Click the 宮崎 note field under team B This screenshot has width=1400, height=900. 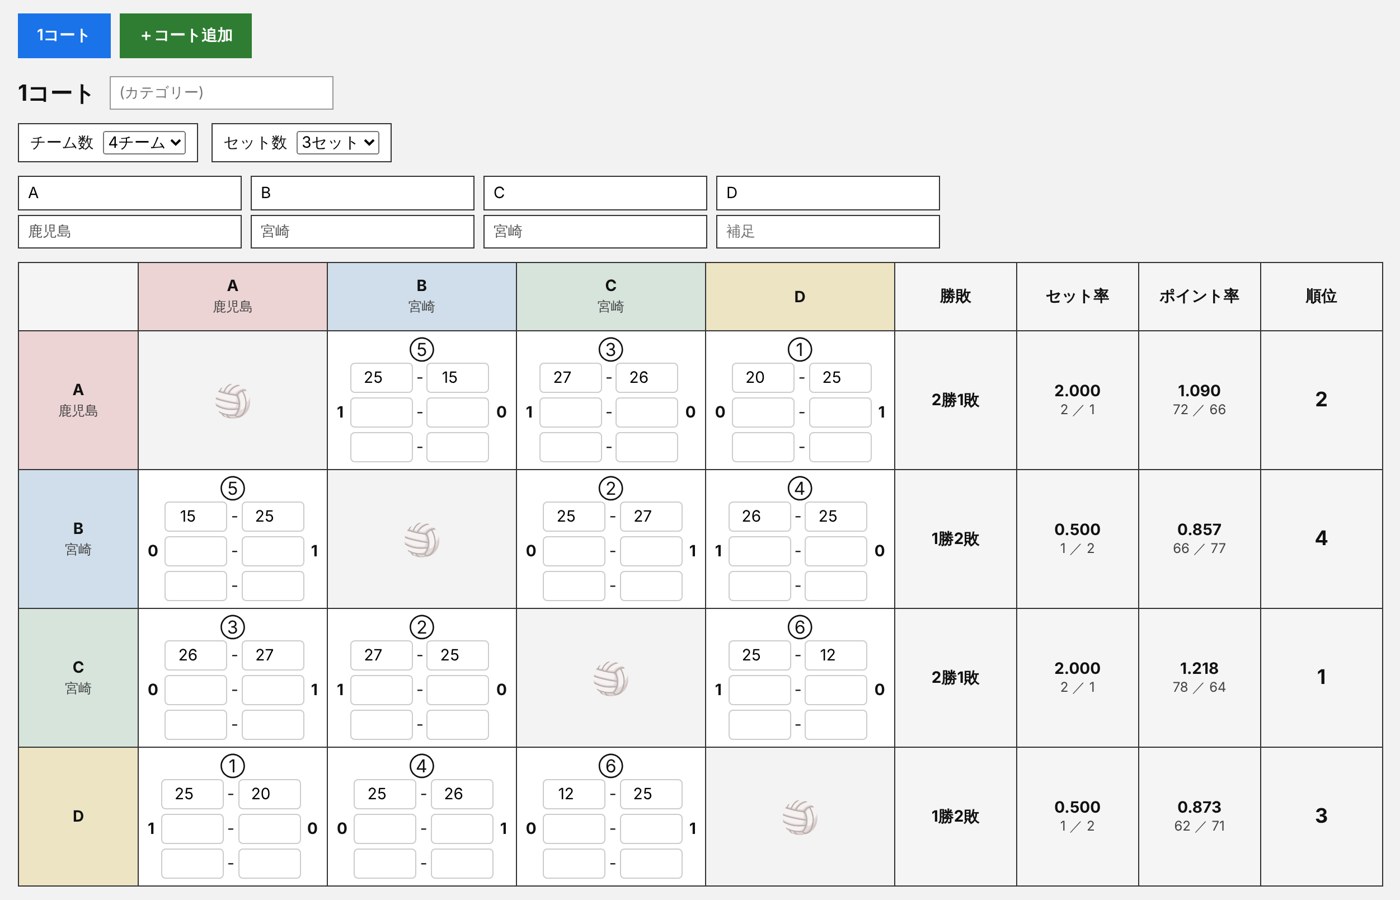(362, 231)
